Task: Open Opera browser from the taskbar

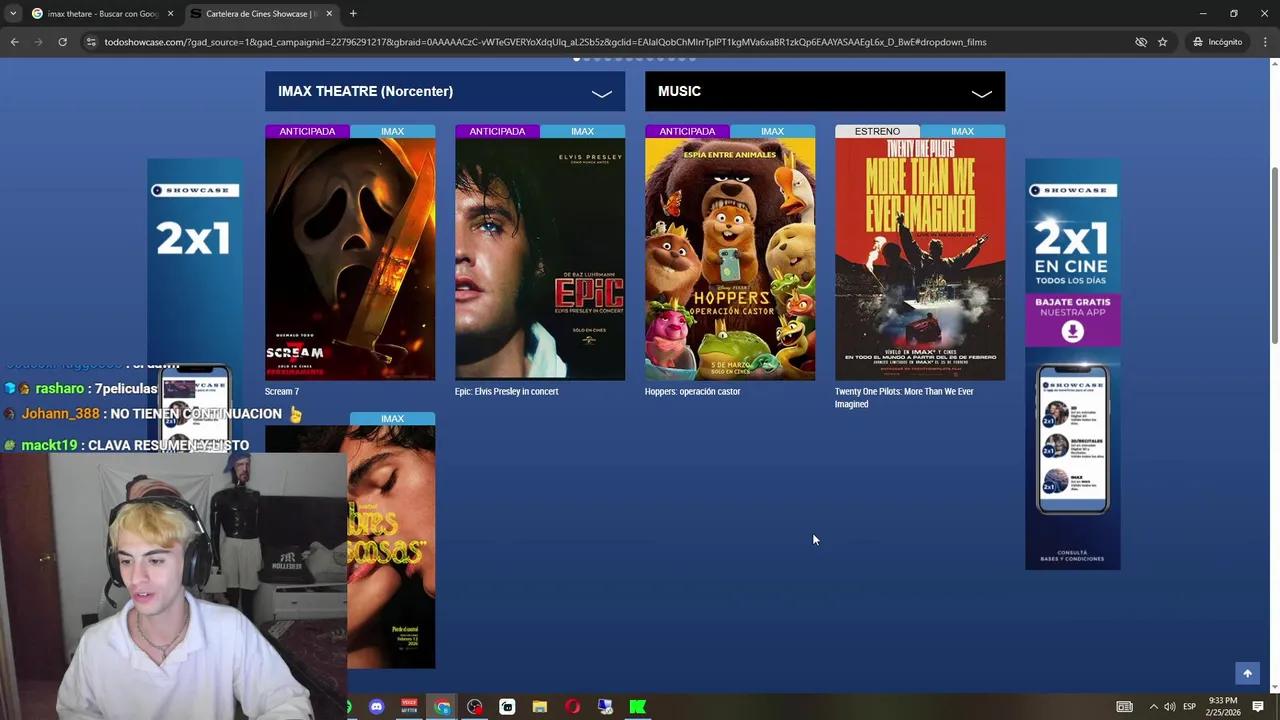Action: pyautogui.click(x=572, y=707)
